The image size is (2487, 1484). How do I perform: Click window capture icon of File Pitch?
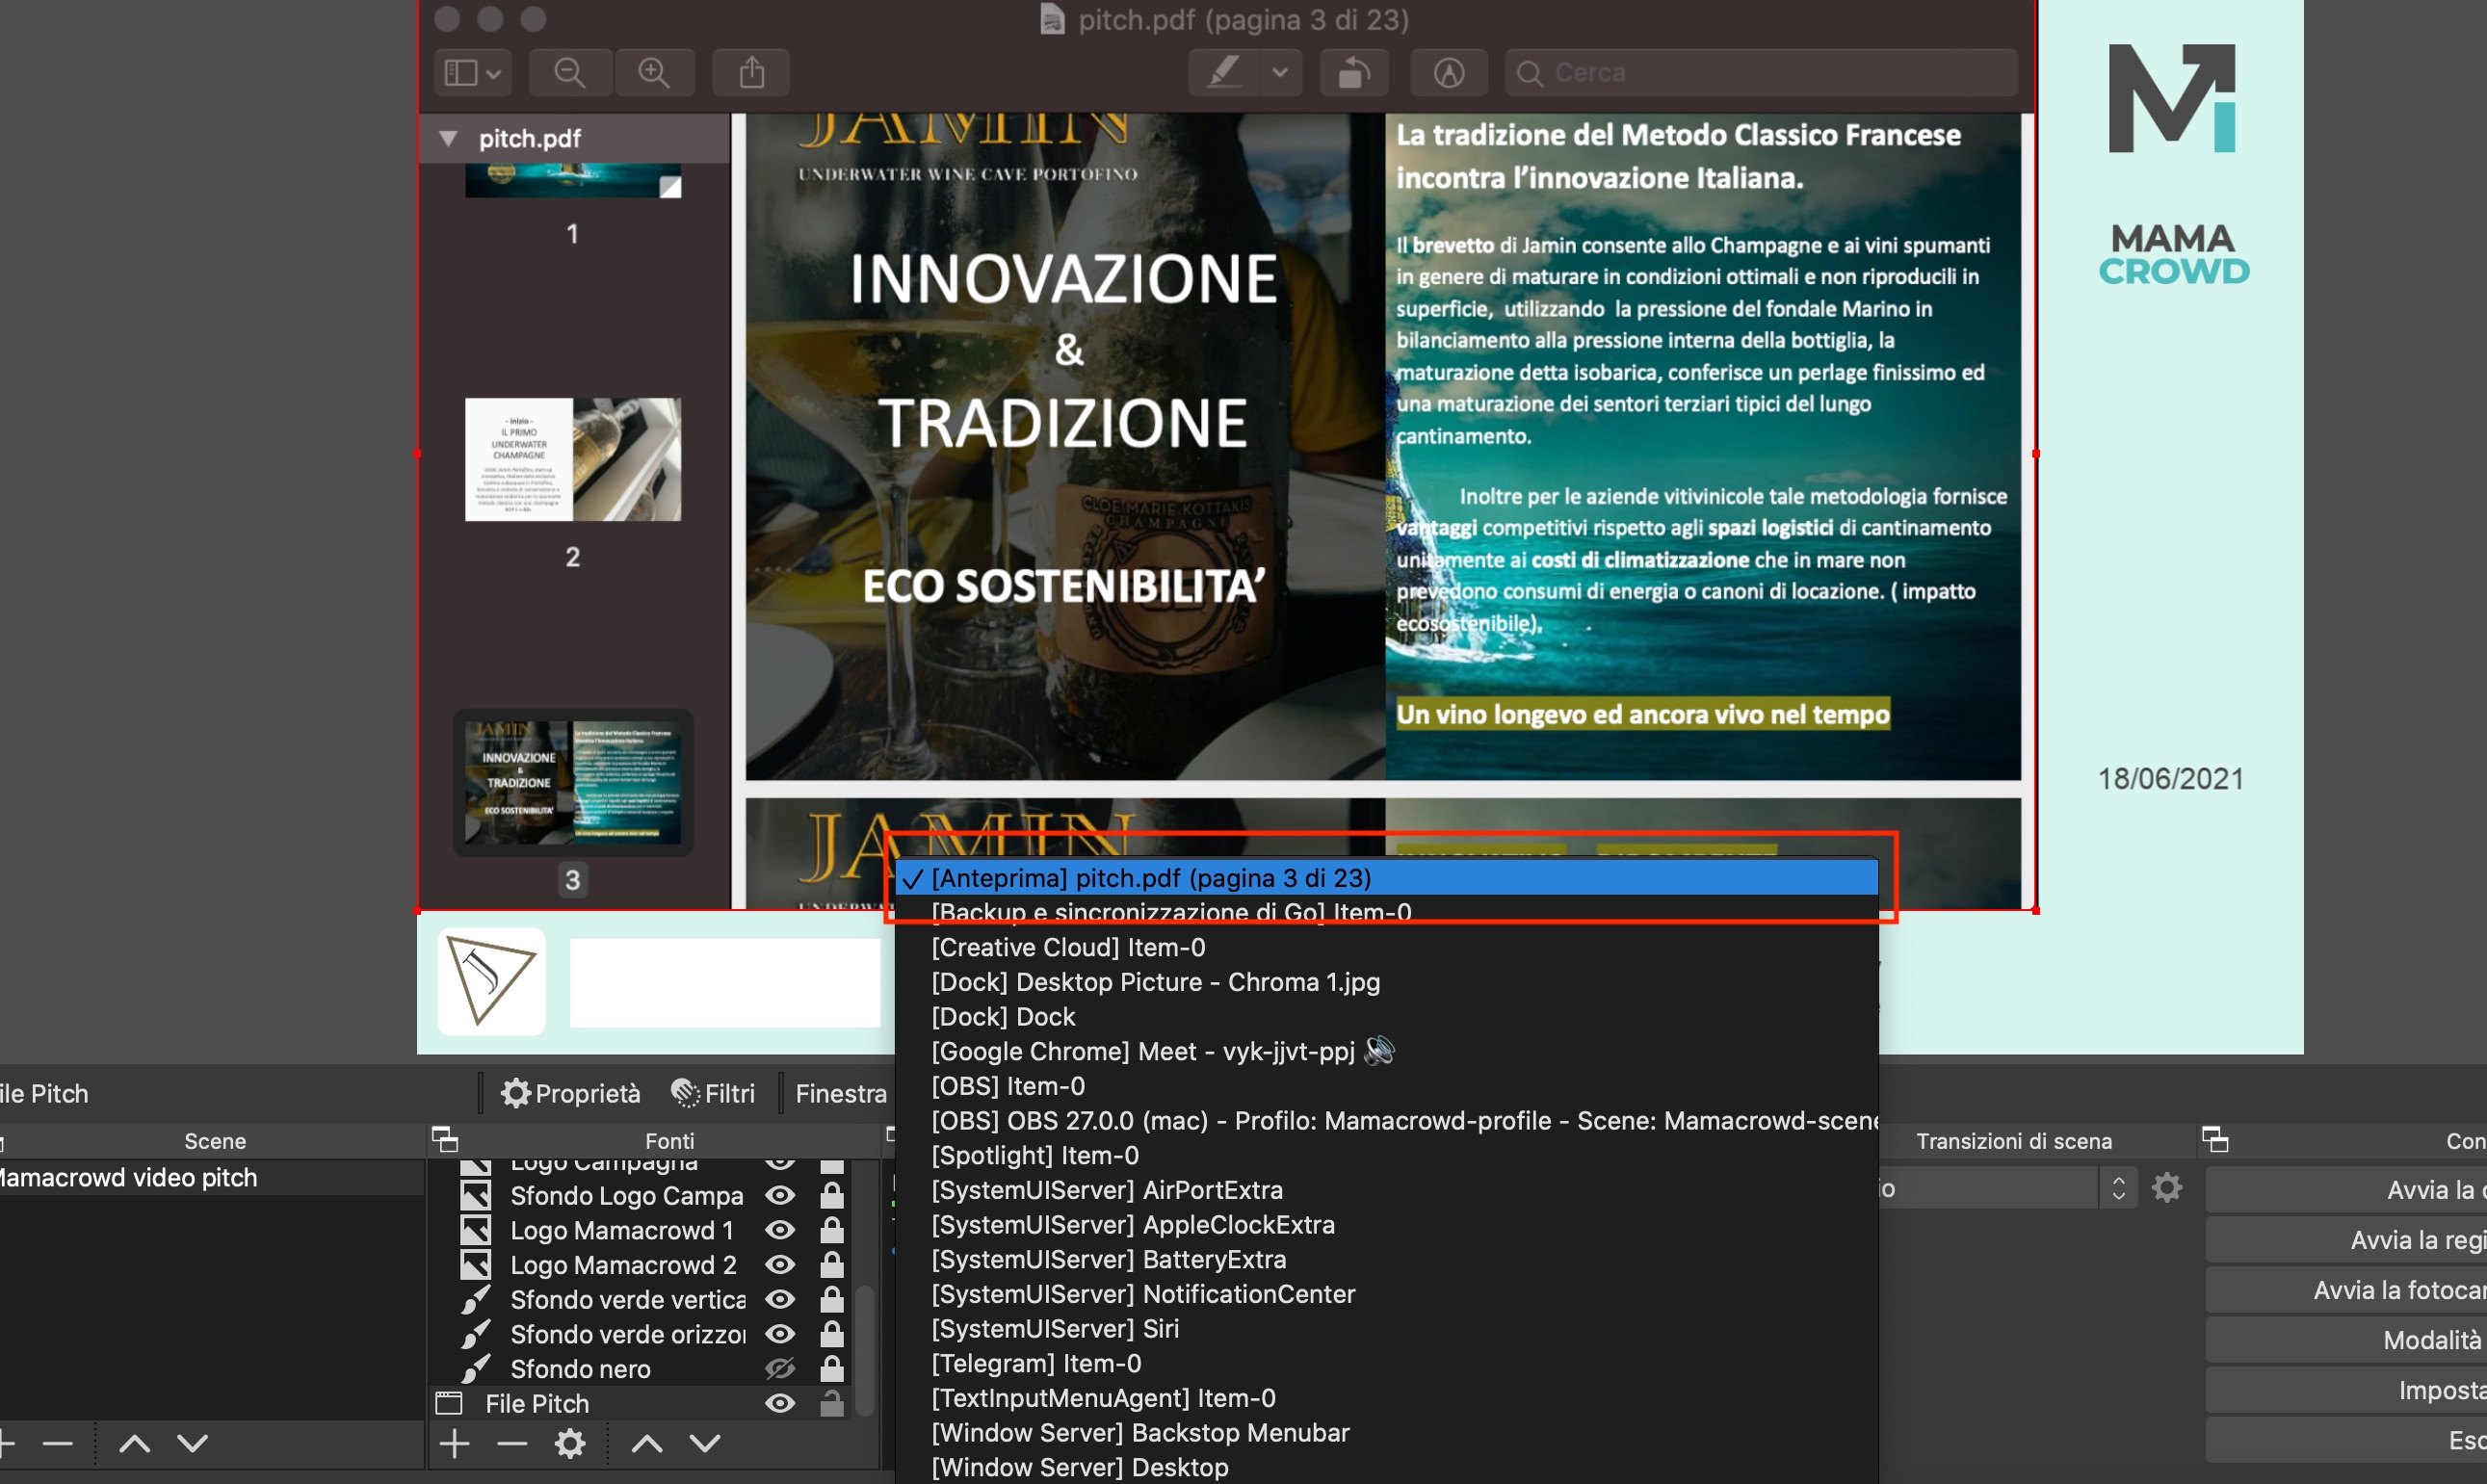click(x=449, y=1403)
